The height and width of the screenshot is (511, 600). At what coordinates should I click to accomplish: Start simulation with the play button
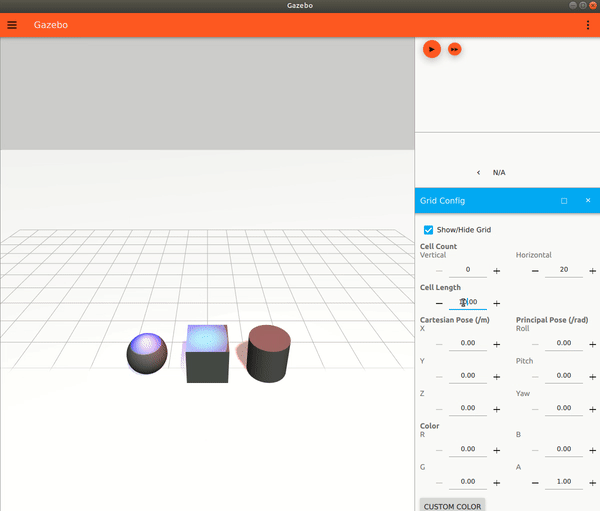432,49
